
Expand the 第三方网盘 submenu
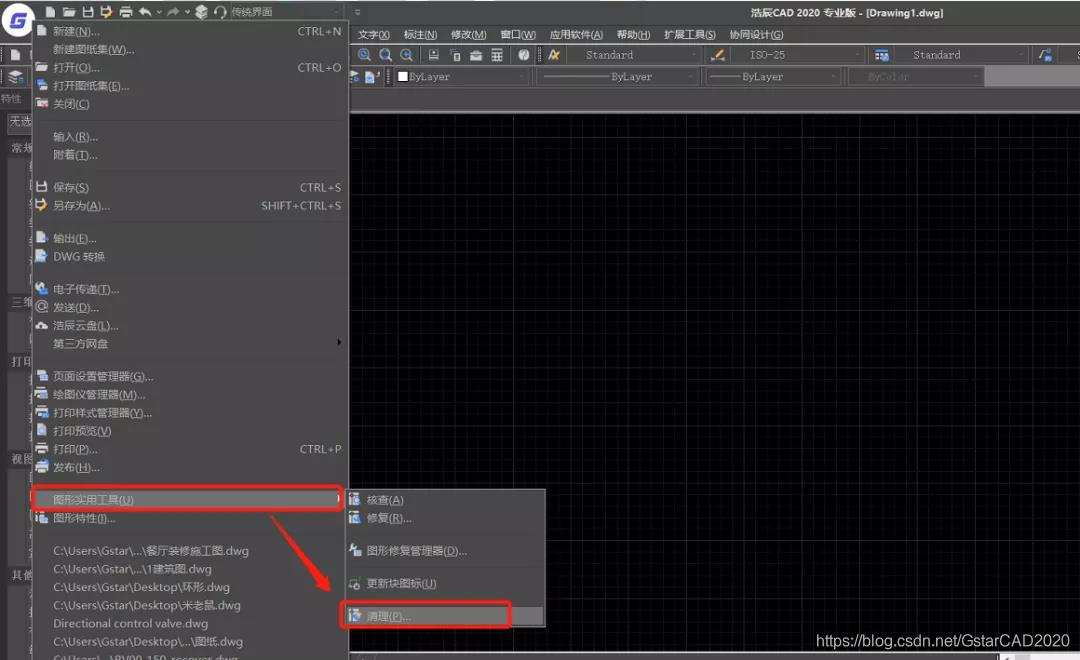(x=189, y=344)
